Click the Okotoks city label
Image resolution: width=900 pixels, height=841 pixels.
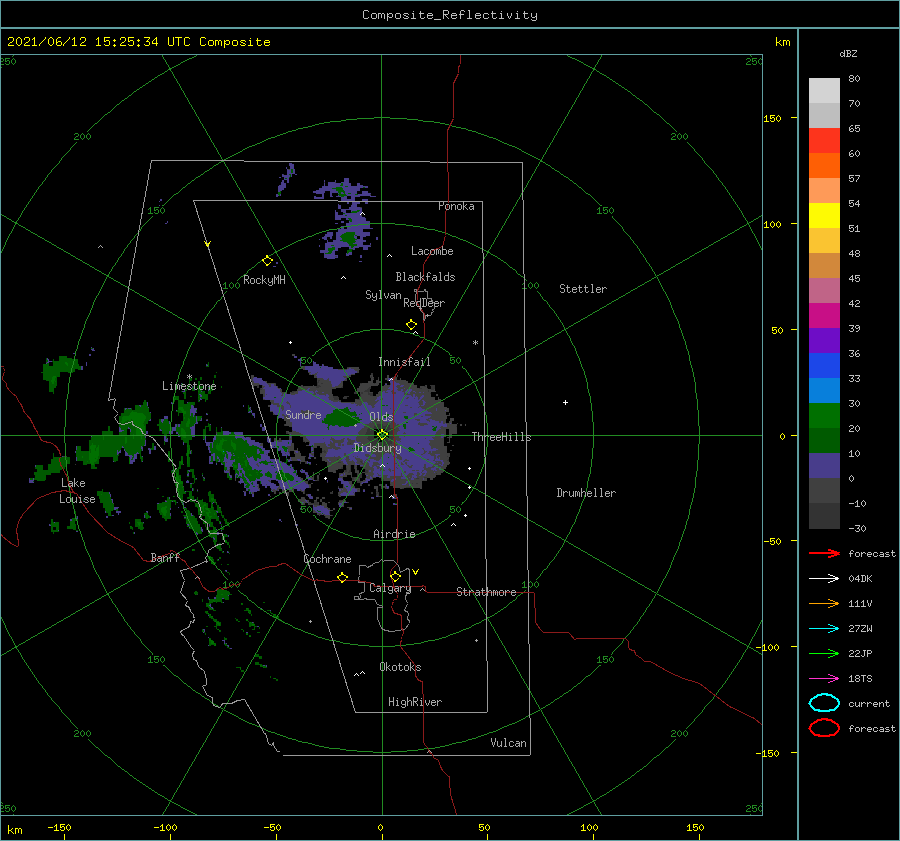click(400, 667)
